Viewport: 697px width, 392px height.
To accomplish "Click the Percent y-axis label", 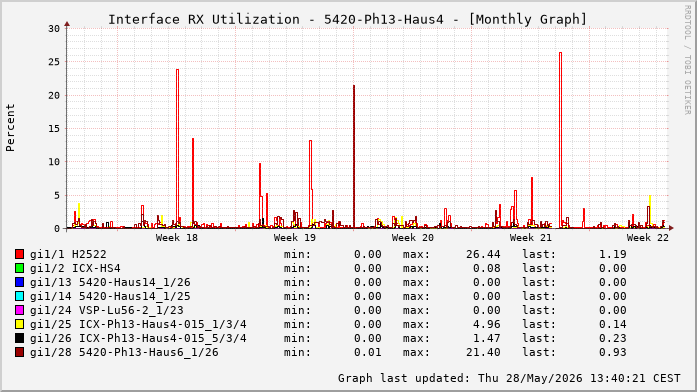I will point(10,128).
